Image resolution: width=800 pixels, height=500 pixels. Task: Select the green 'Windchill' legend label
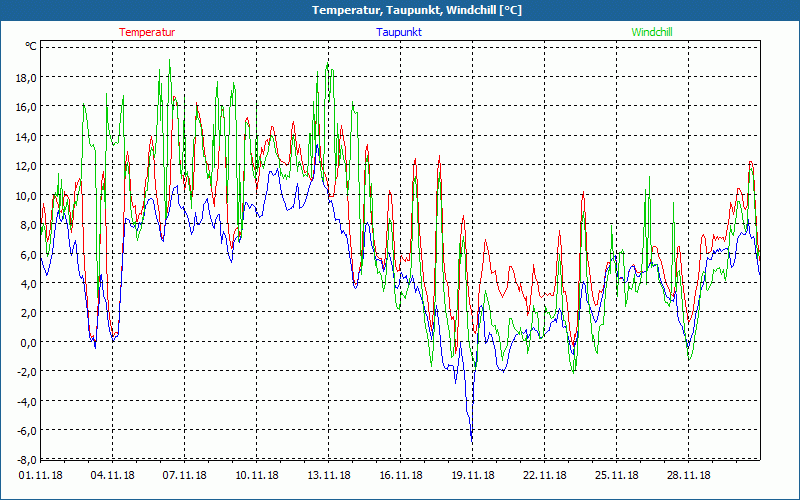652,32
